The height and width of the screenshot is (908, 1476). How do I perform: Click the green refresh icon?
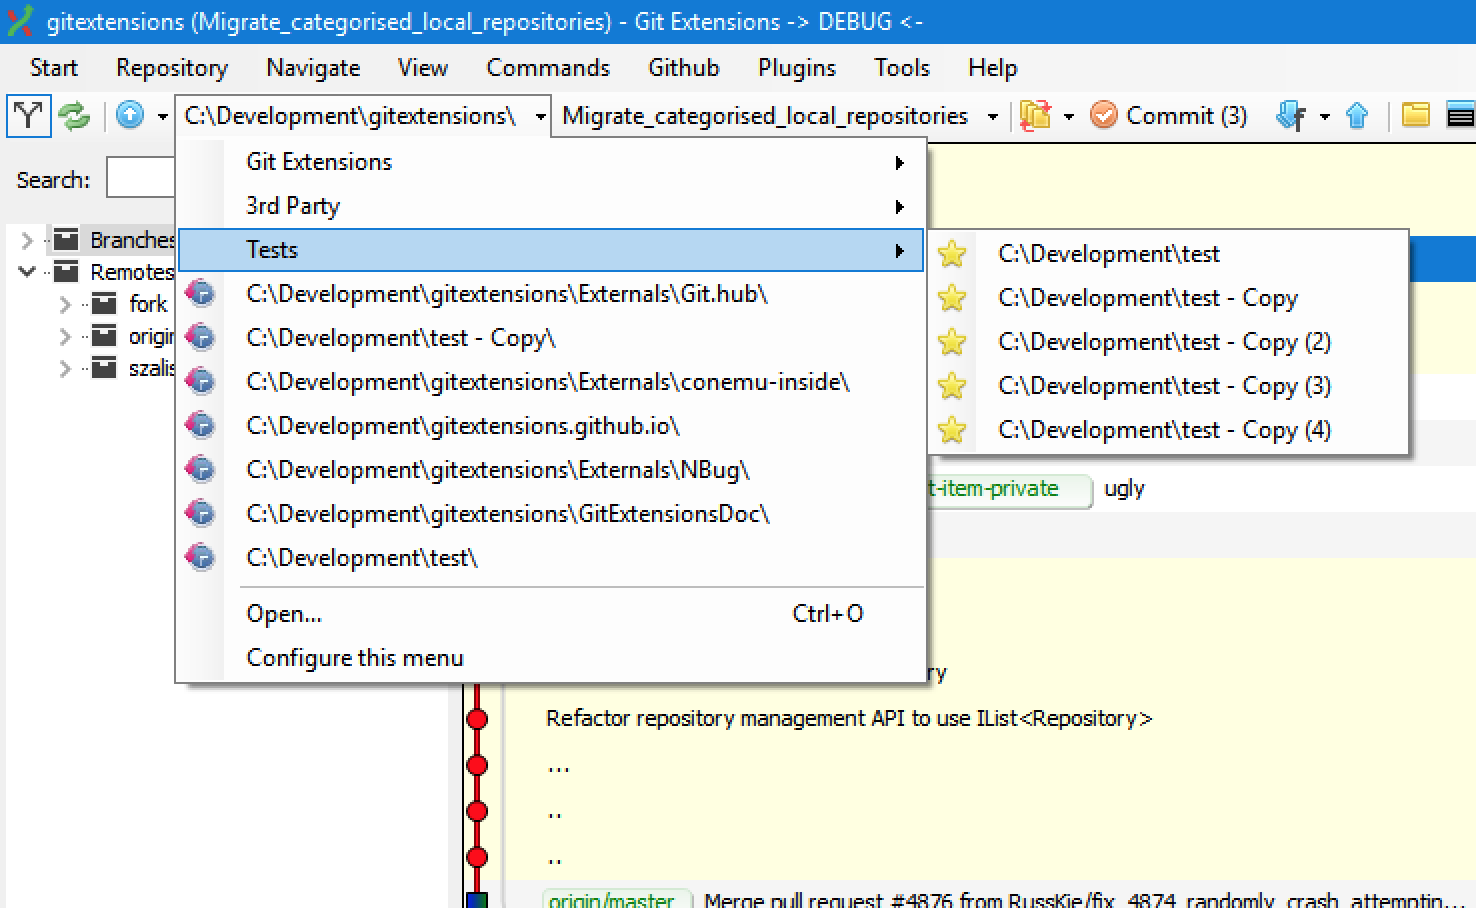click(75, 115)
